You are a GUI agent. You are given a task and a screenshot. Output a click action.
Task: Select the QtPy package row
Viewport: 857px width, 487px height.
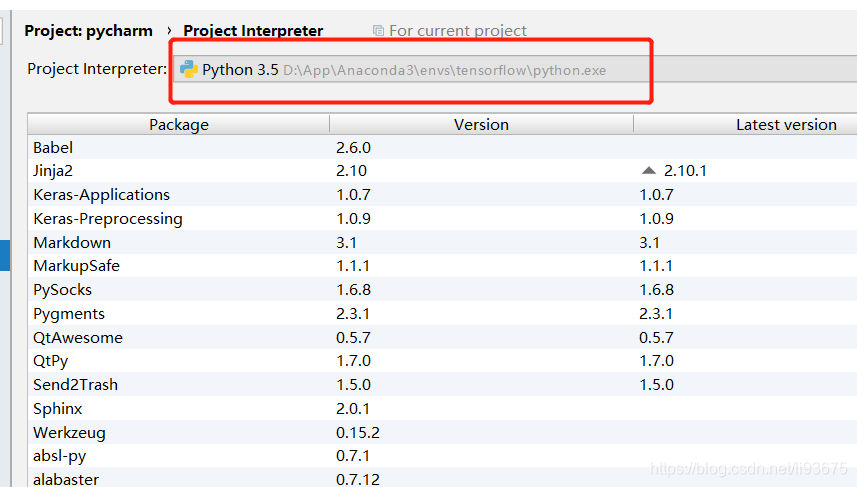[442, 361]
